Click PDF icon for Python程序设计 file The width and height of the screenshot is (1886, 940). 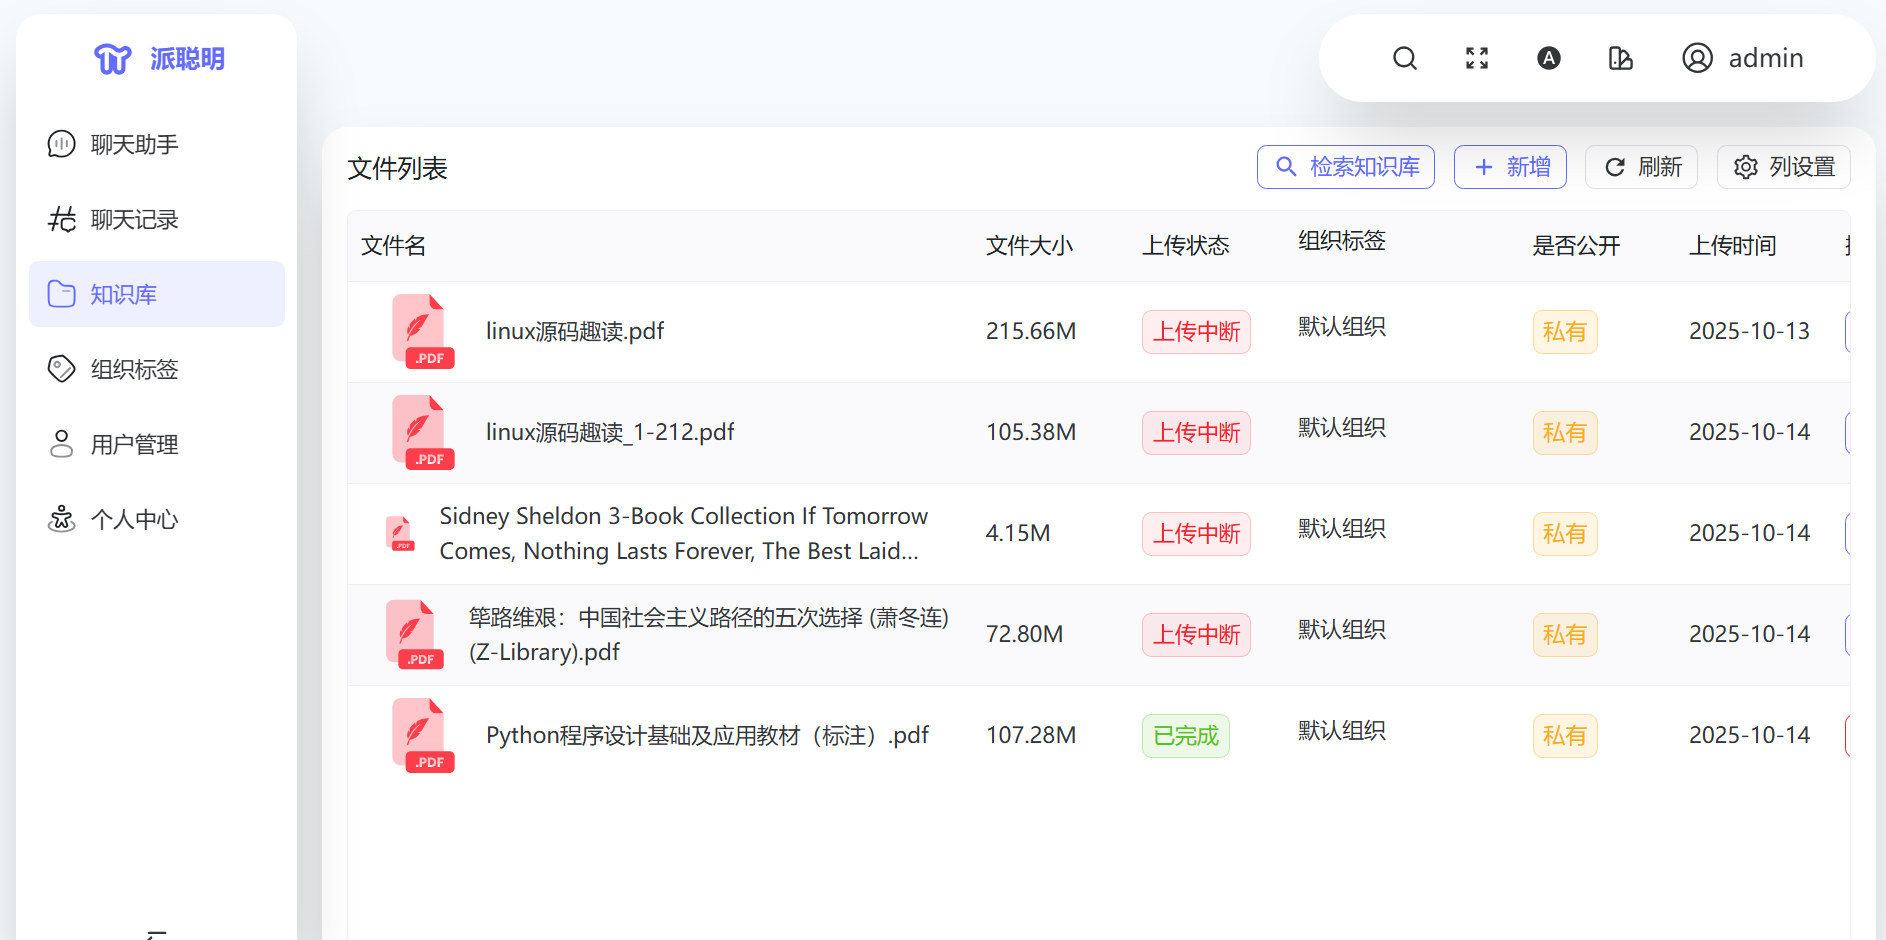click(423, 735)
